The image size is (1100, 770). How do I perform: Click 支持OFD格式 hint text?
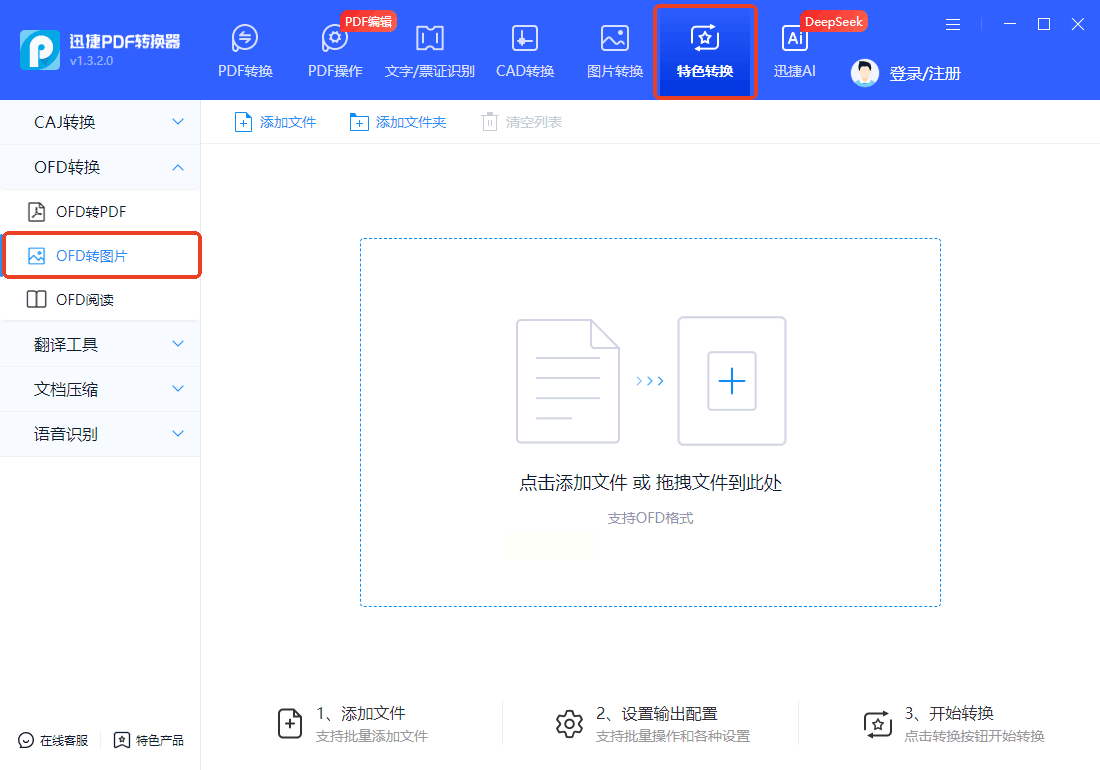pos(650,518)
